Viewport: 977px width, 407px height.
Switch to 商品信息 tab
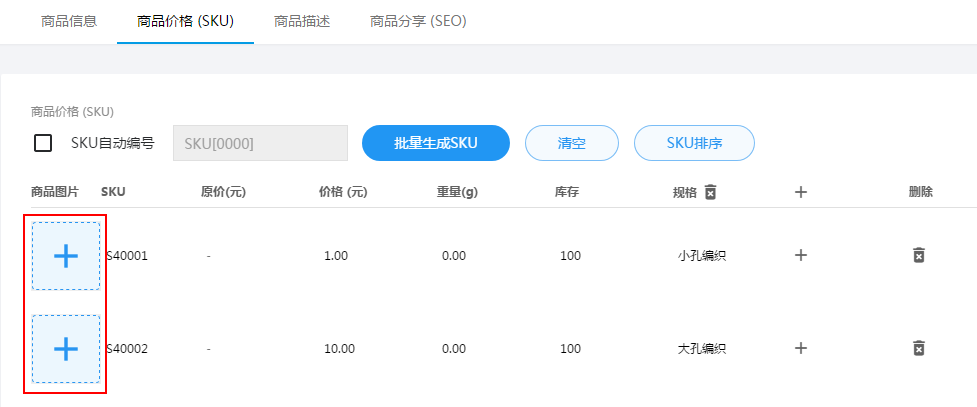(69, 21)
